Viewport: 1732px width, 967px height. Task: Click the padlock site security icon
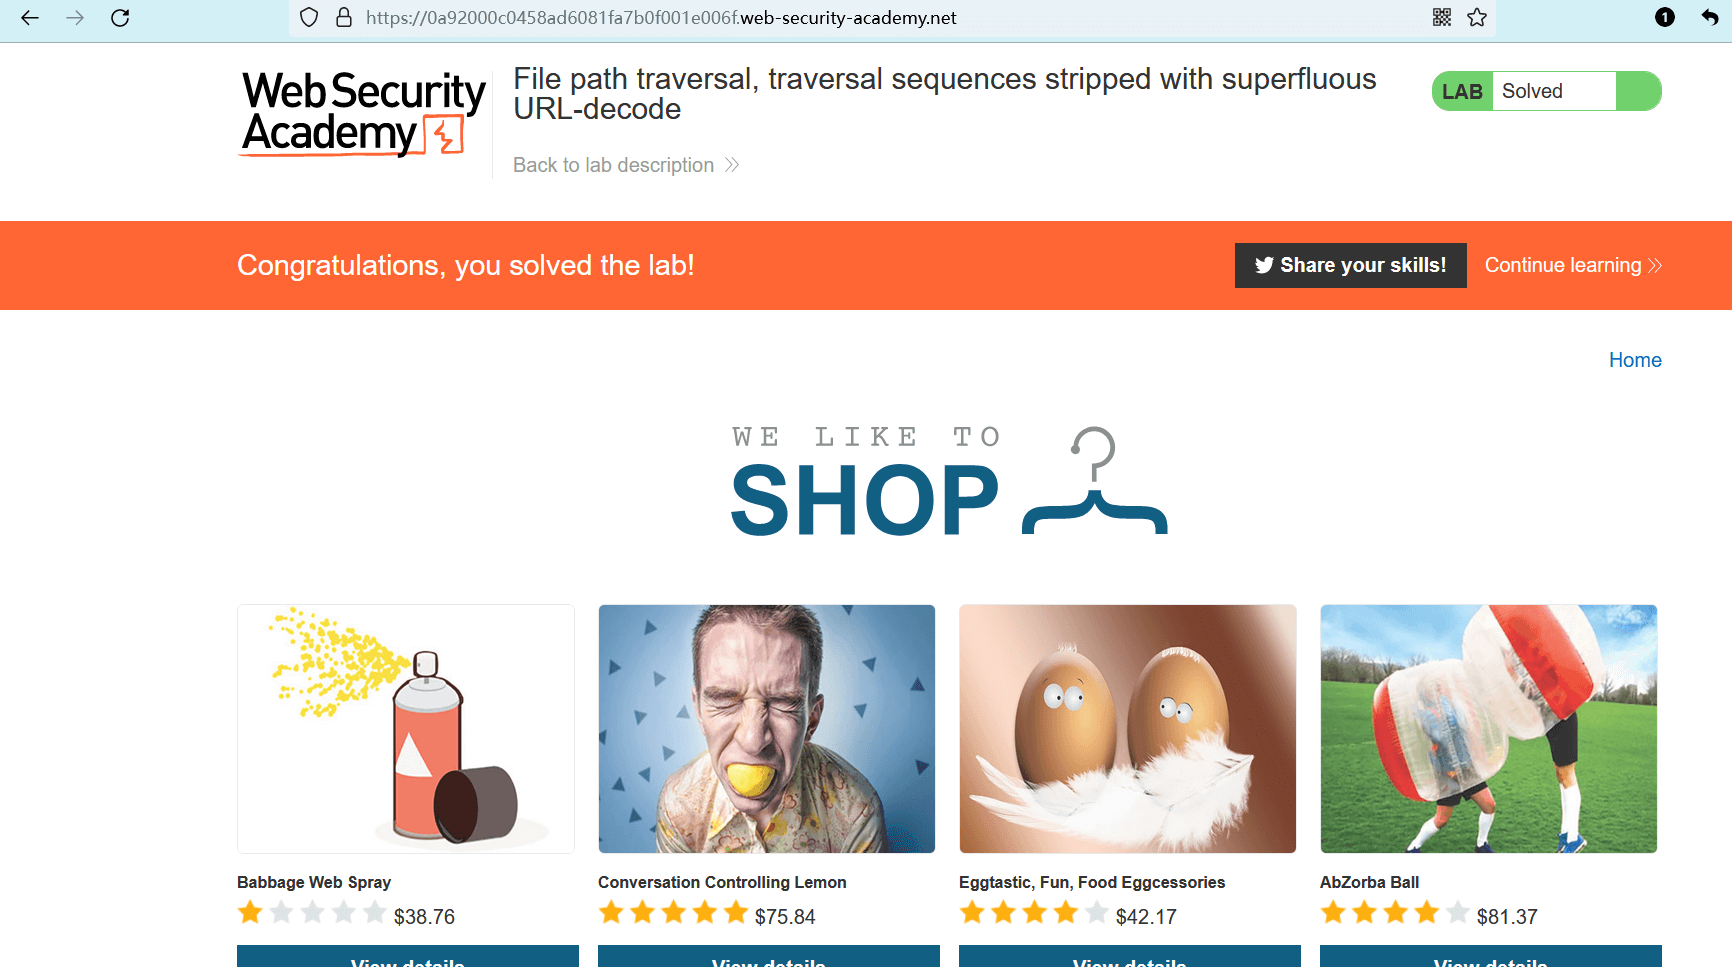(344, 18)
